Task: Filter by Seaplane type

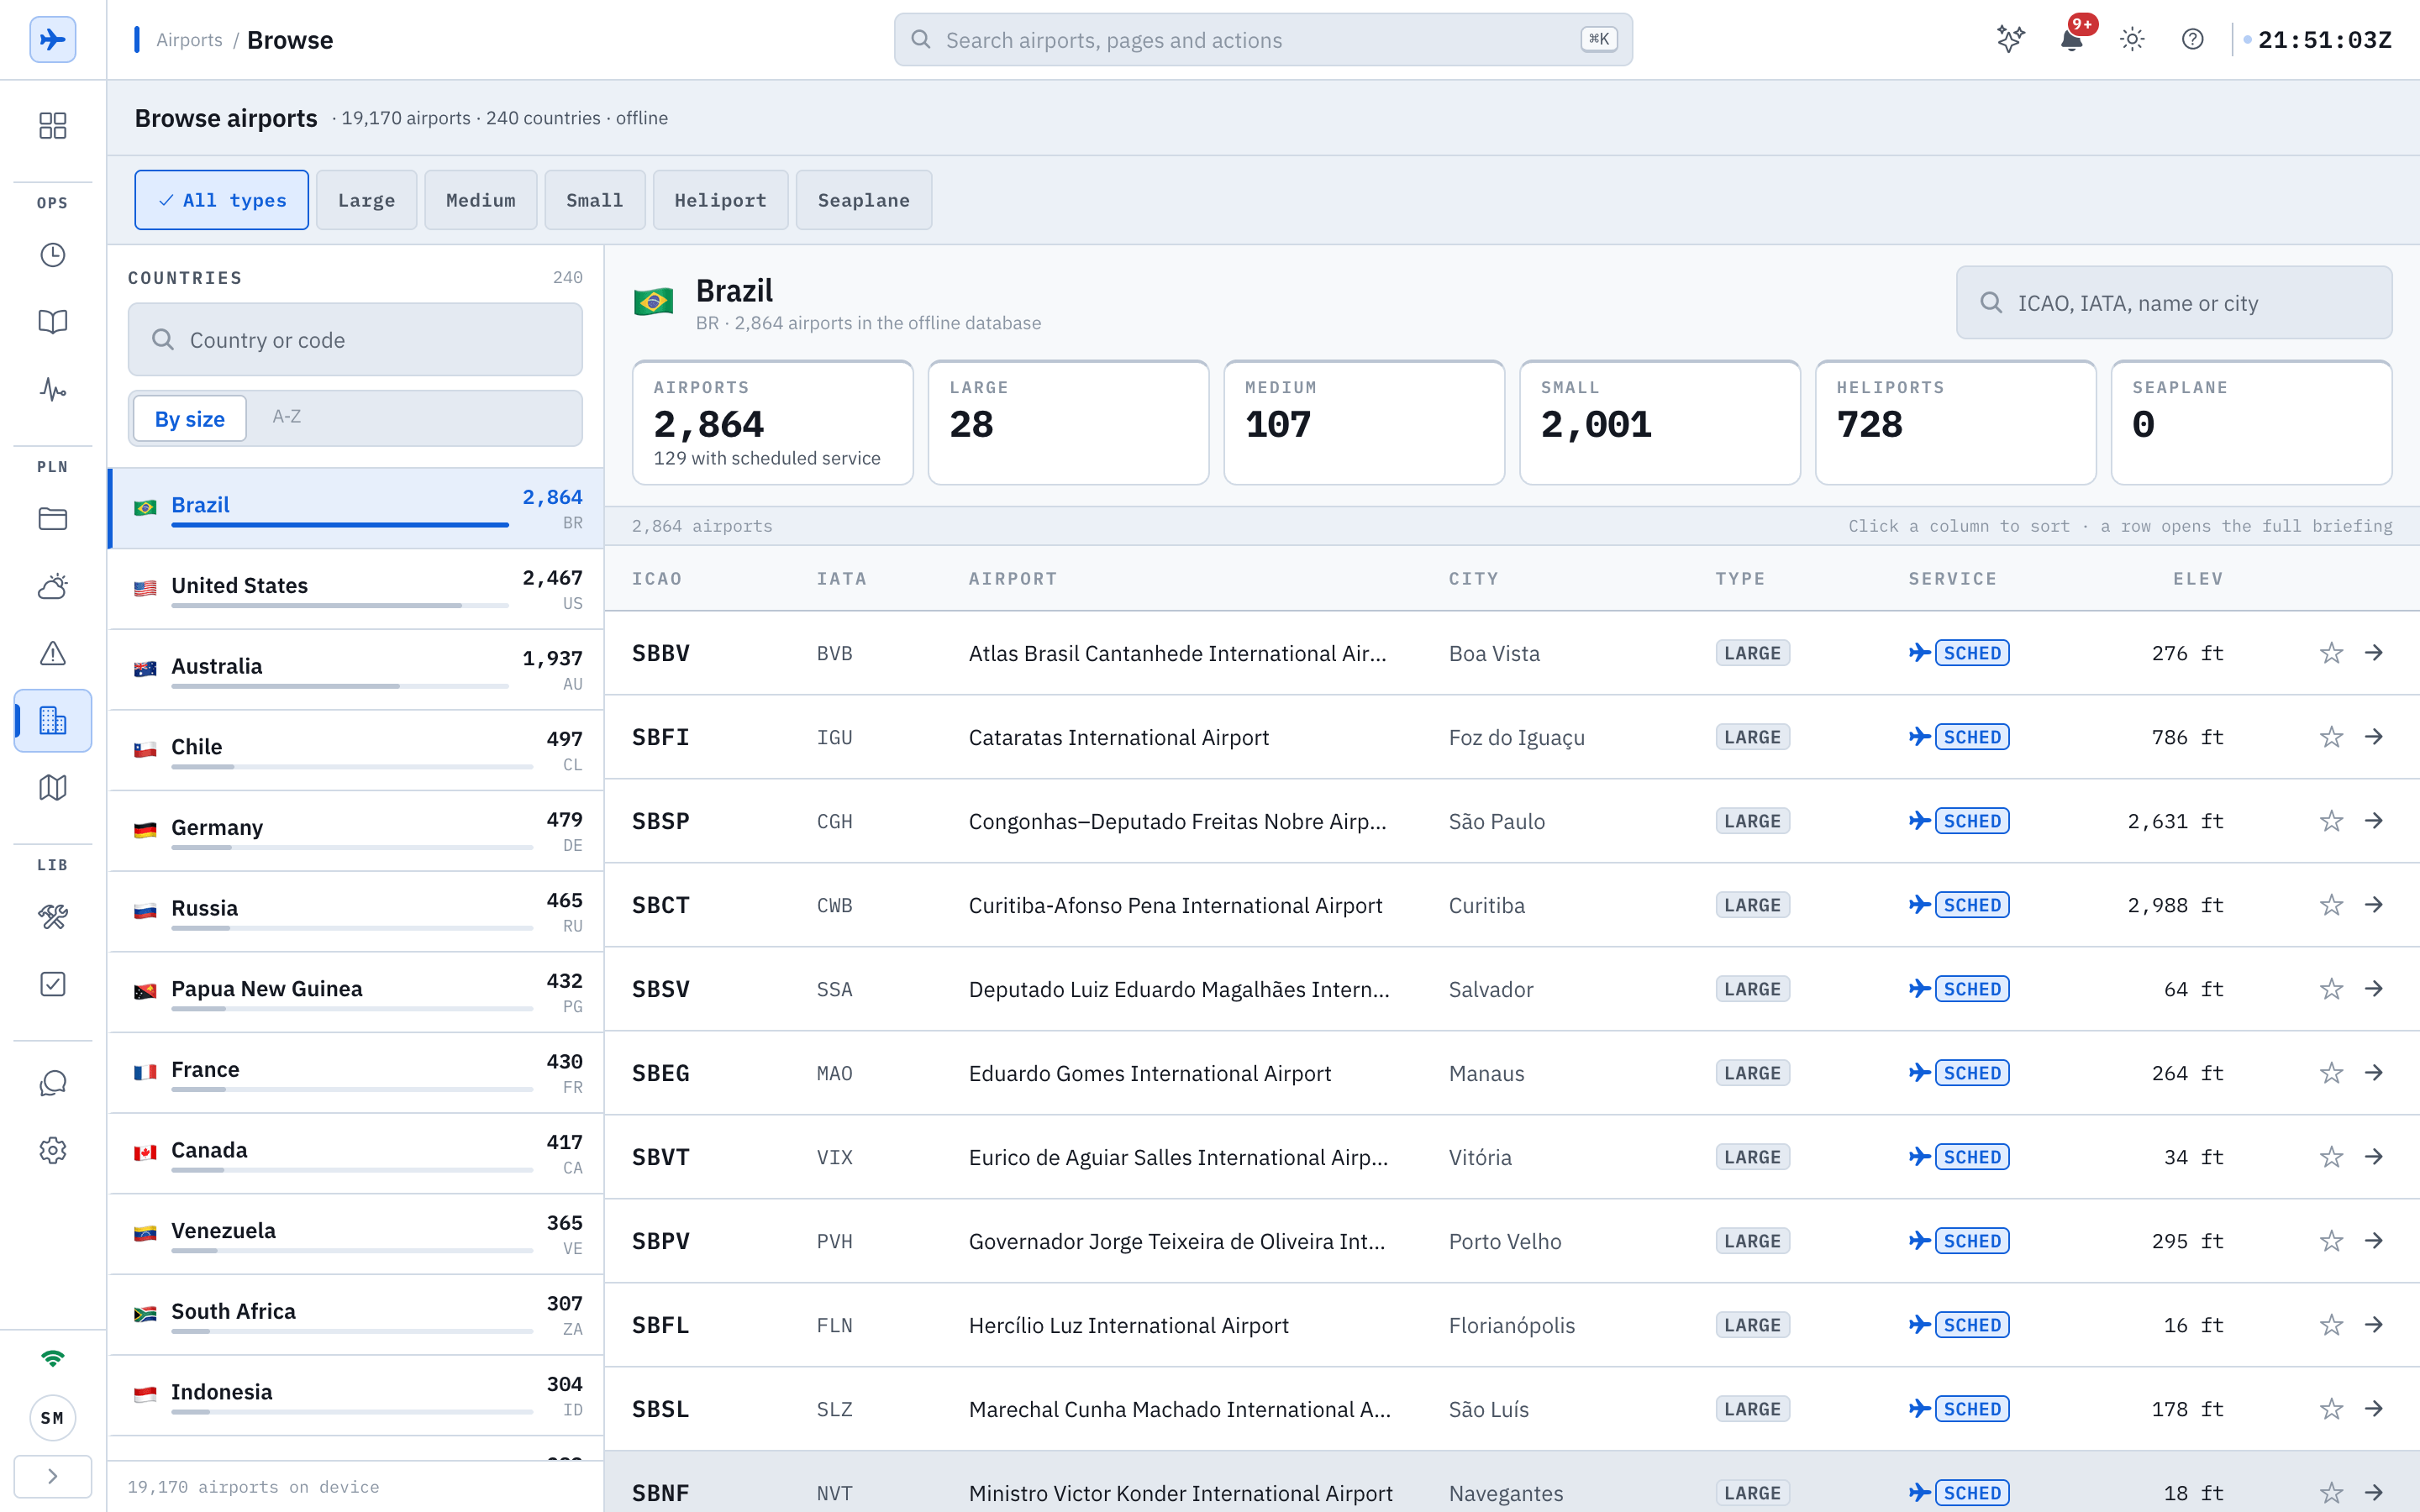Action: (863, 200)
